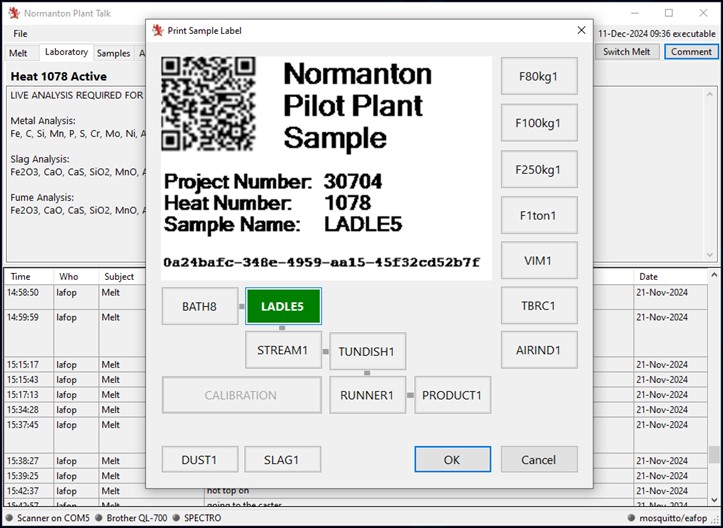Image resolution: width=723 pixels, height=528 pixels.
Task: Select the log row at 15:38:27
Action: 355,461
